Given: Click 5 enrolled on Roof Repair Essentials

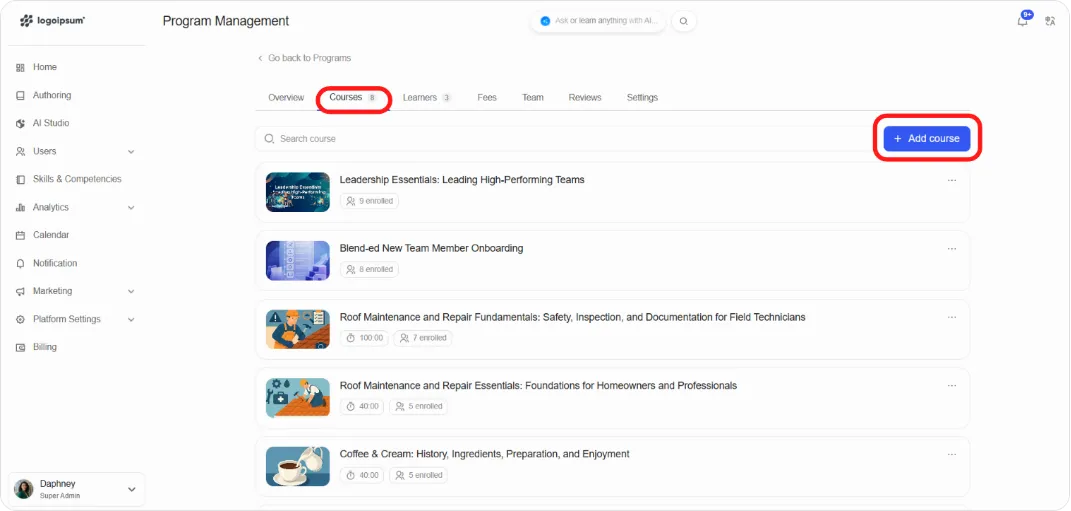Looking at the screenshot, I should coord(419,406).
